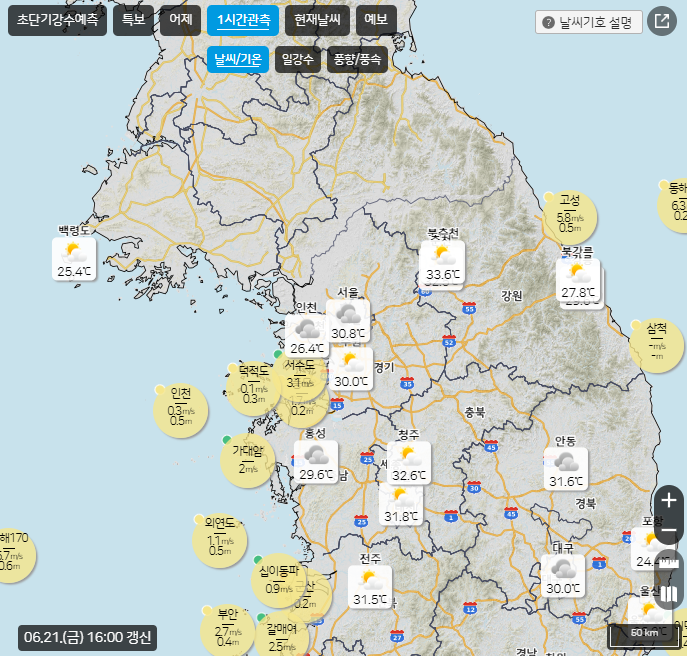Switch to the 어제 tab
The image size is (687, 656).
tap(181, 20)
